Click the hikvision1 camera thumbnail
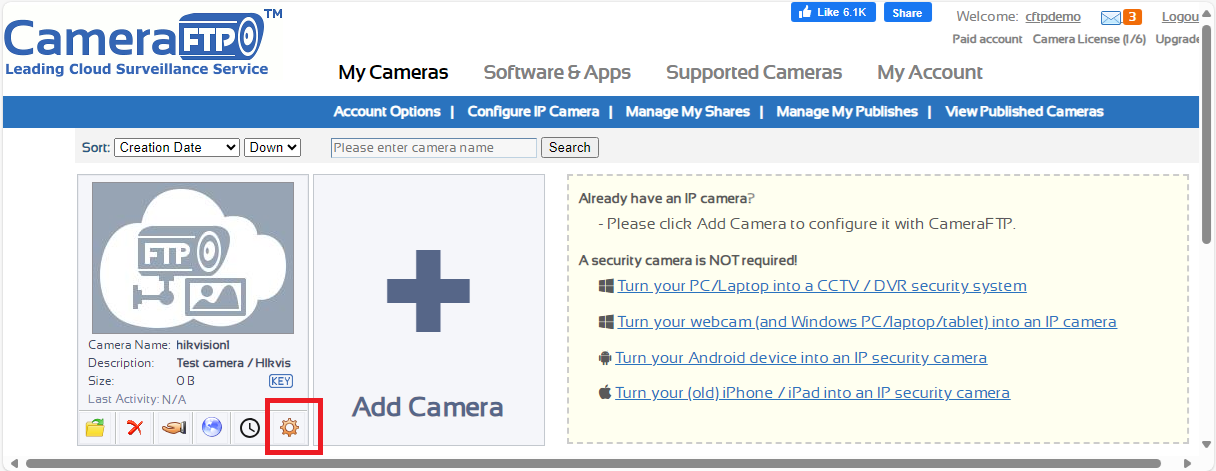Image resolution: width=1216 pixels, height=471 pixels. coord(193,257)
